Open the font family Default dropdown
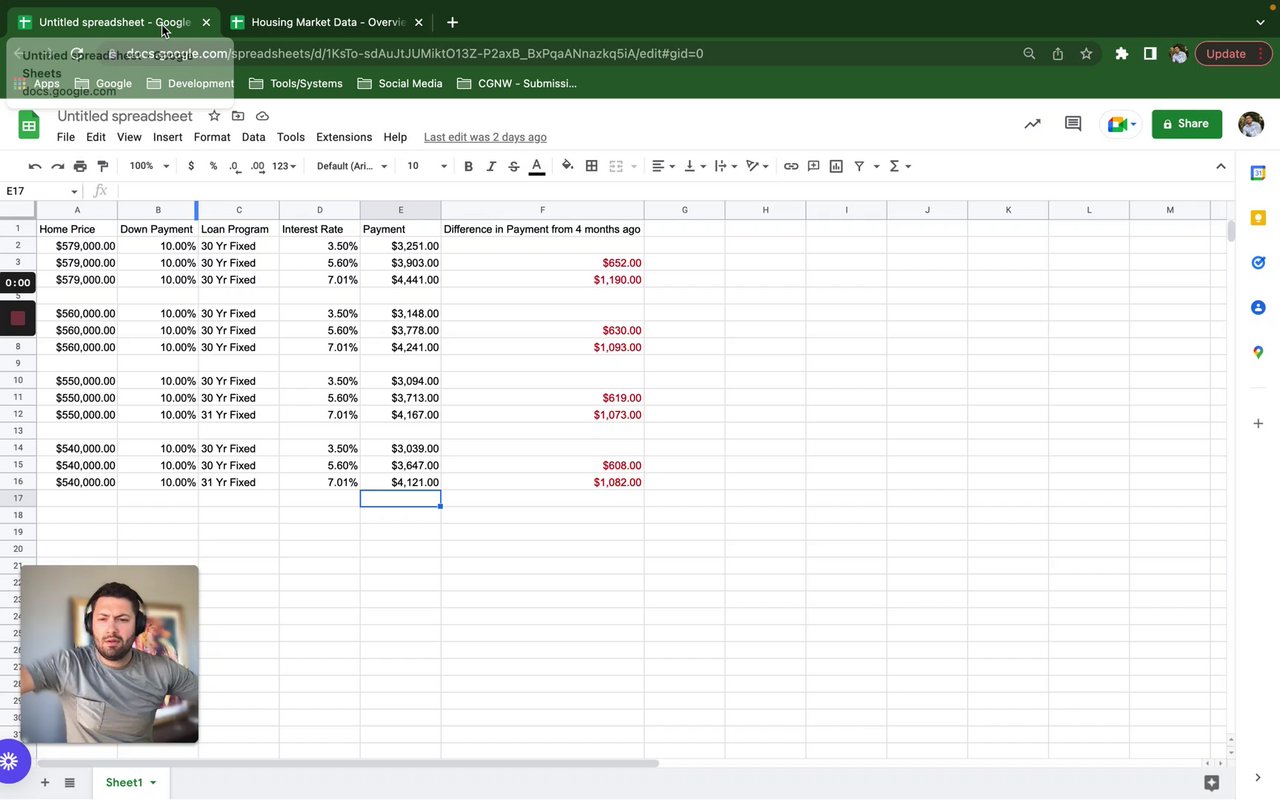 tap(351, 166)
